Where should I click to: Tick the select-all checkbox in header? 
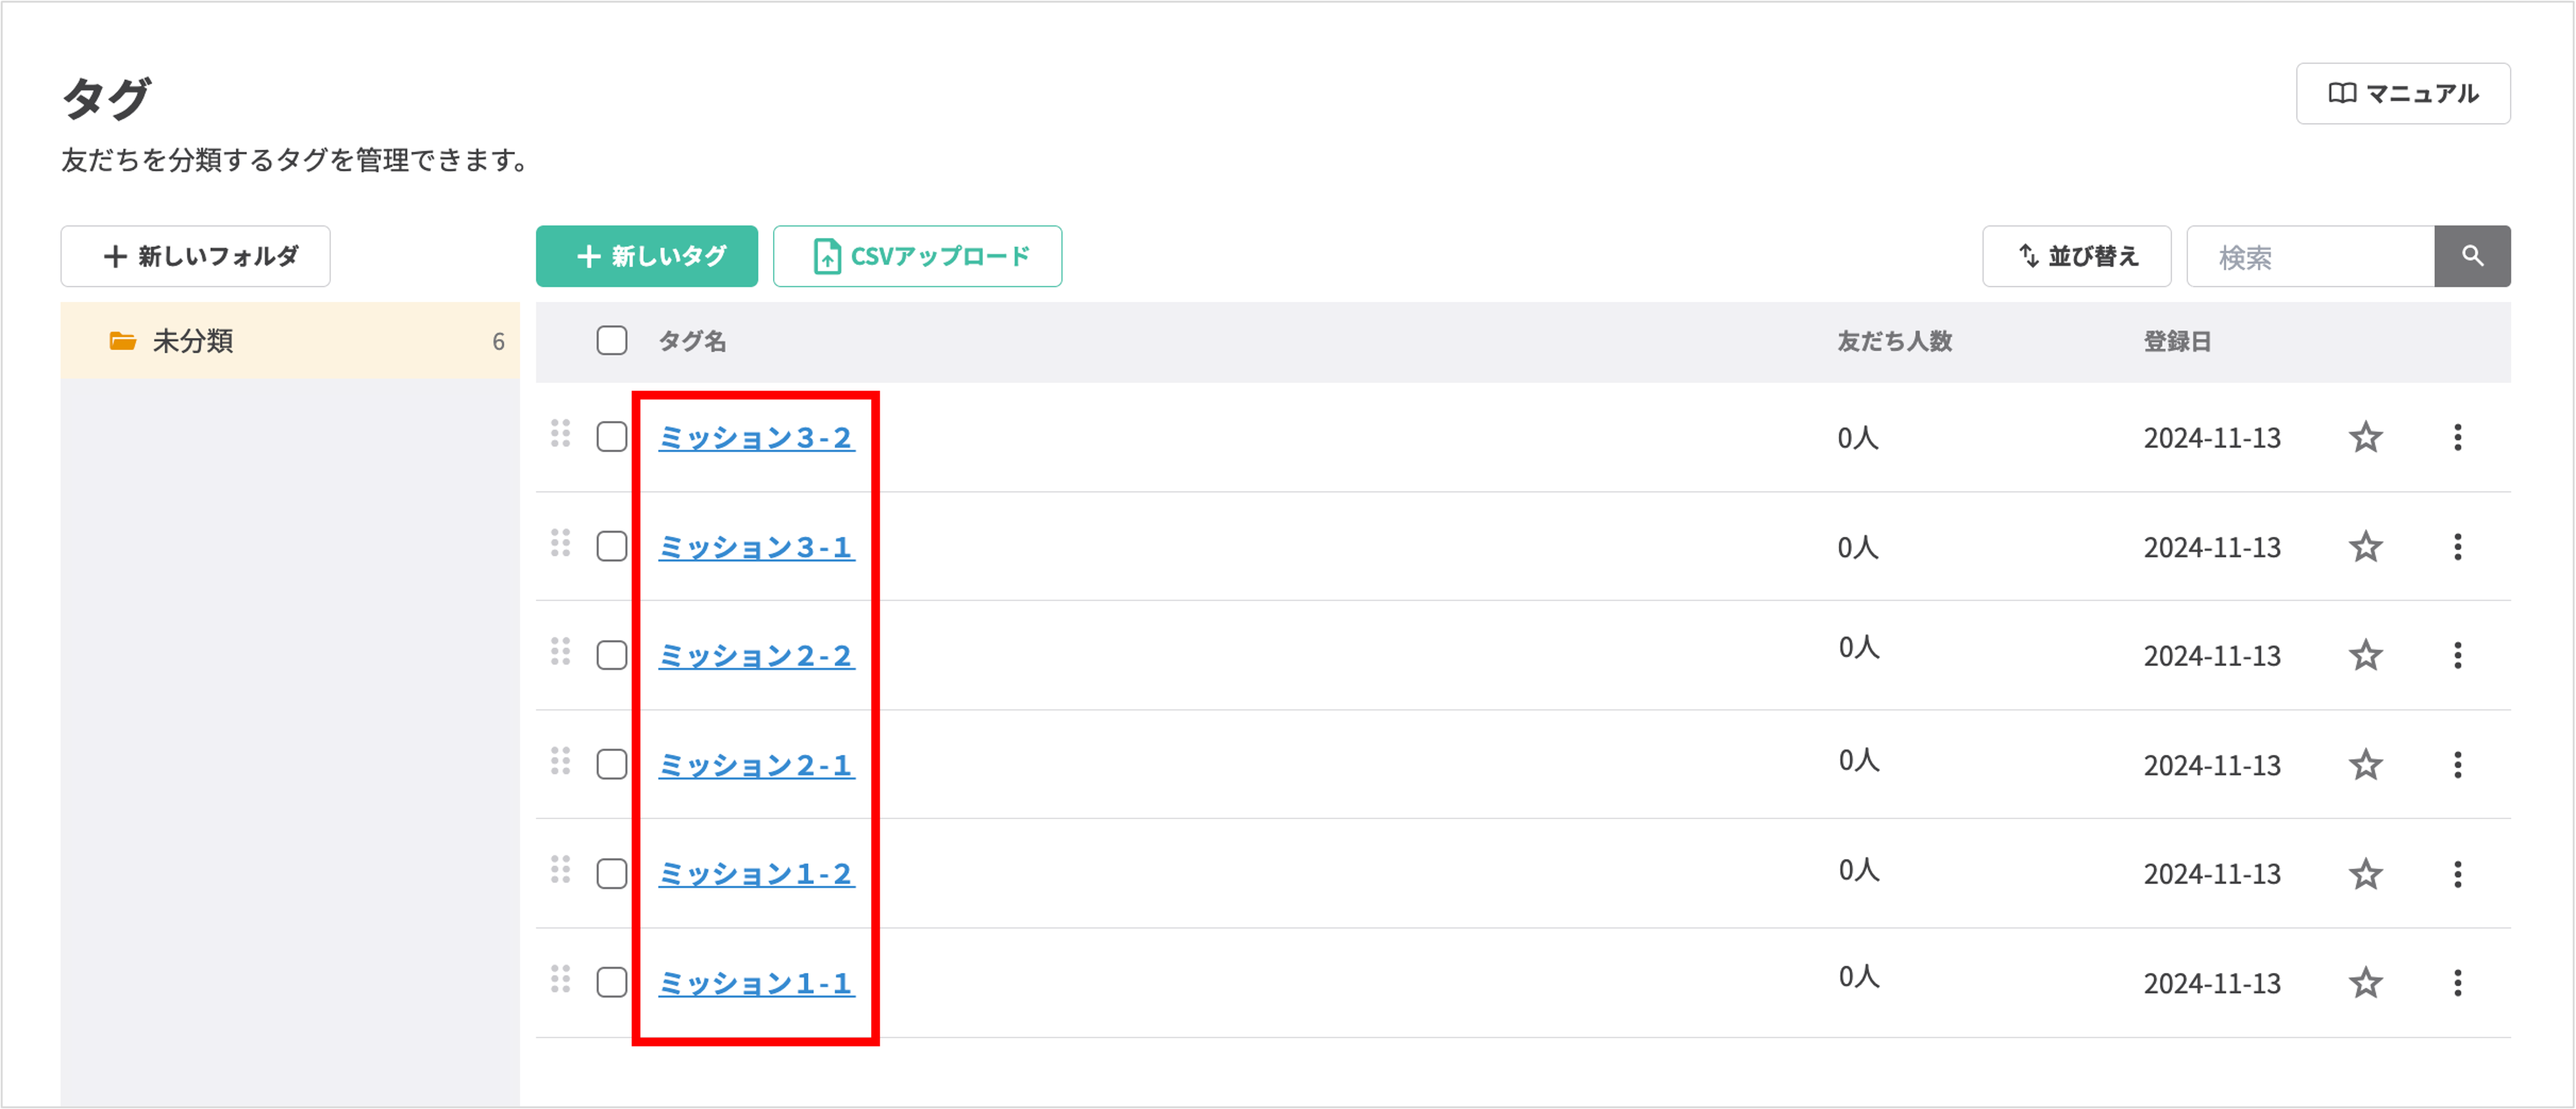tap(612, 341)
